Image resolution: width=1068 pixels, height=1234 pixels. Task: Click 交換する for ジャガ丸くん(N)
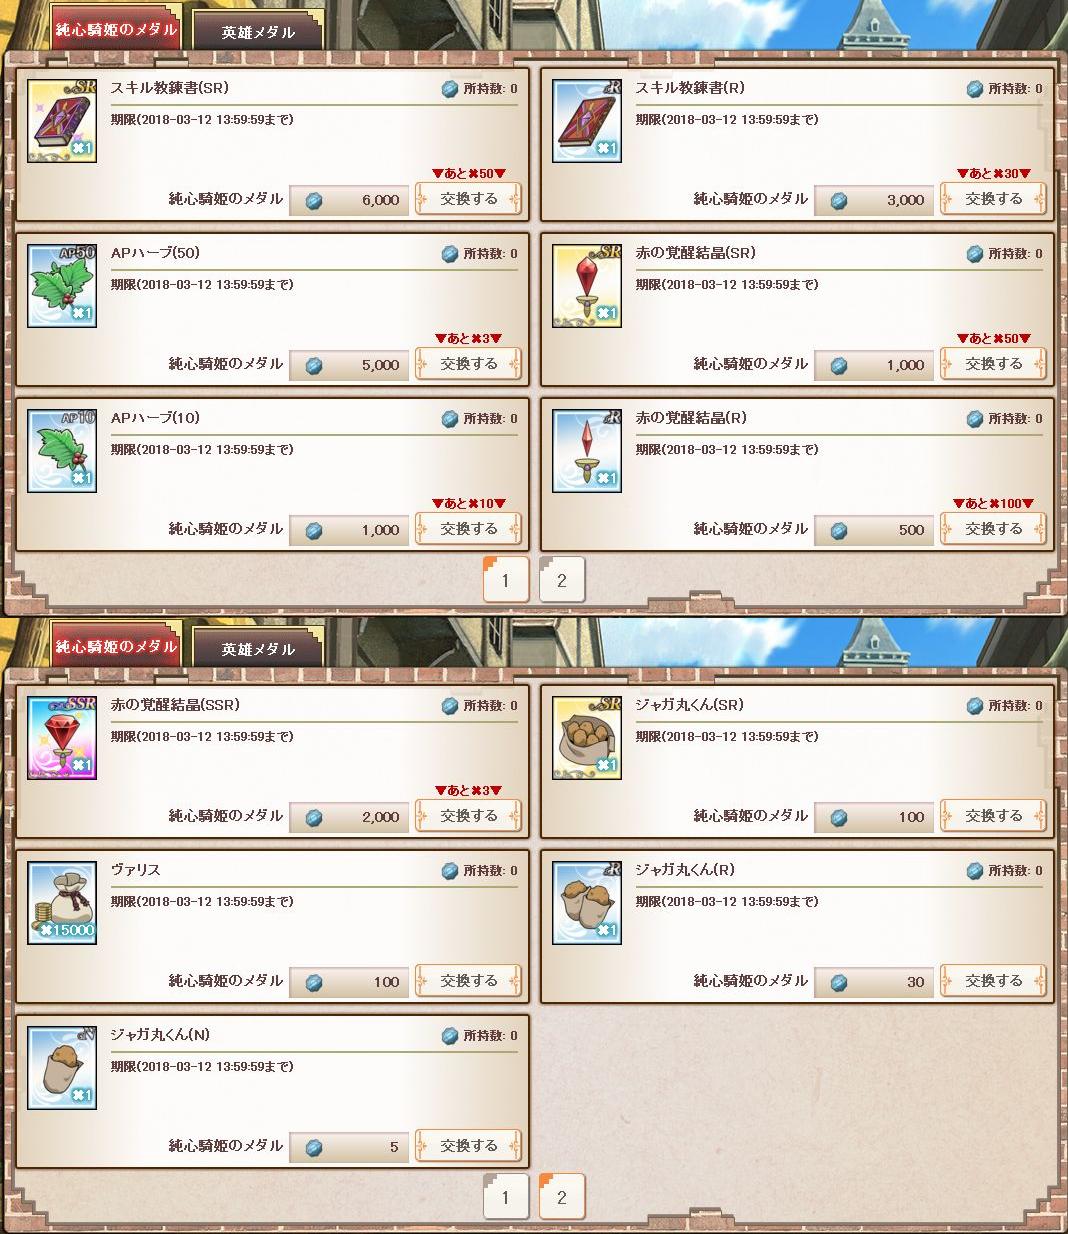point(469,1146)
